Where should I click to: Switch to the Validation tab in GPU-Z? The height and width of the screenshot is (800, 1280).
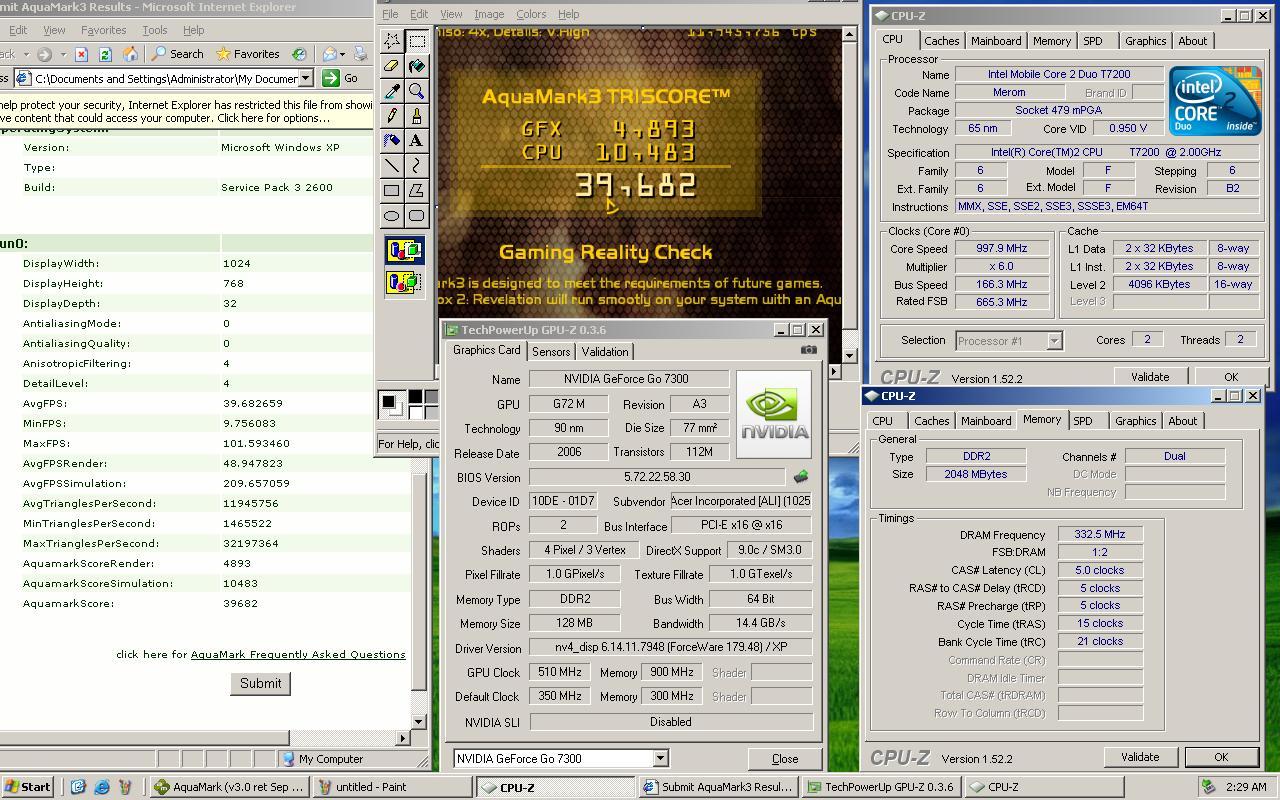pyautogui.click(x=605, y=352)
